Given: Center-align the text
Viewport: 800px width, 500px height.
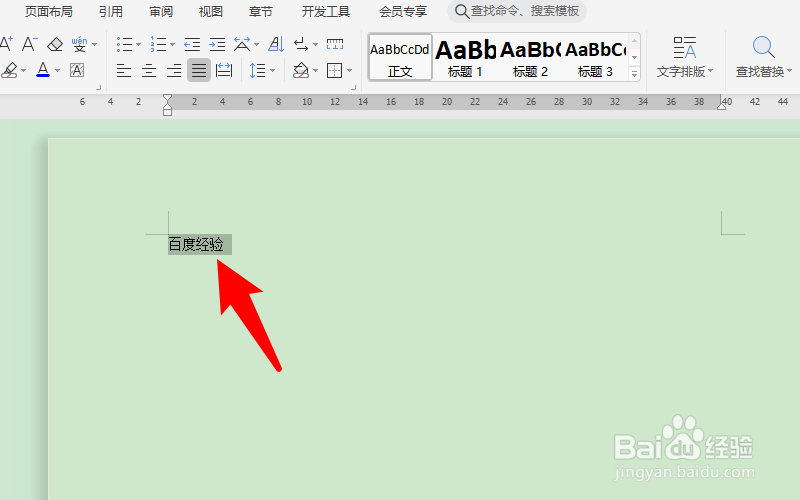Looking at the screenshot, I should coord(148,70).
